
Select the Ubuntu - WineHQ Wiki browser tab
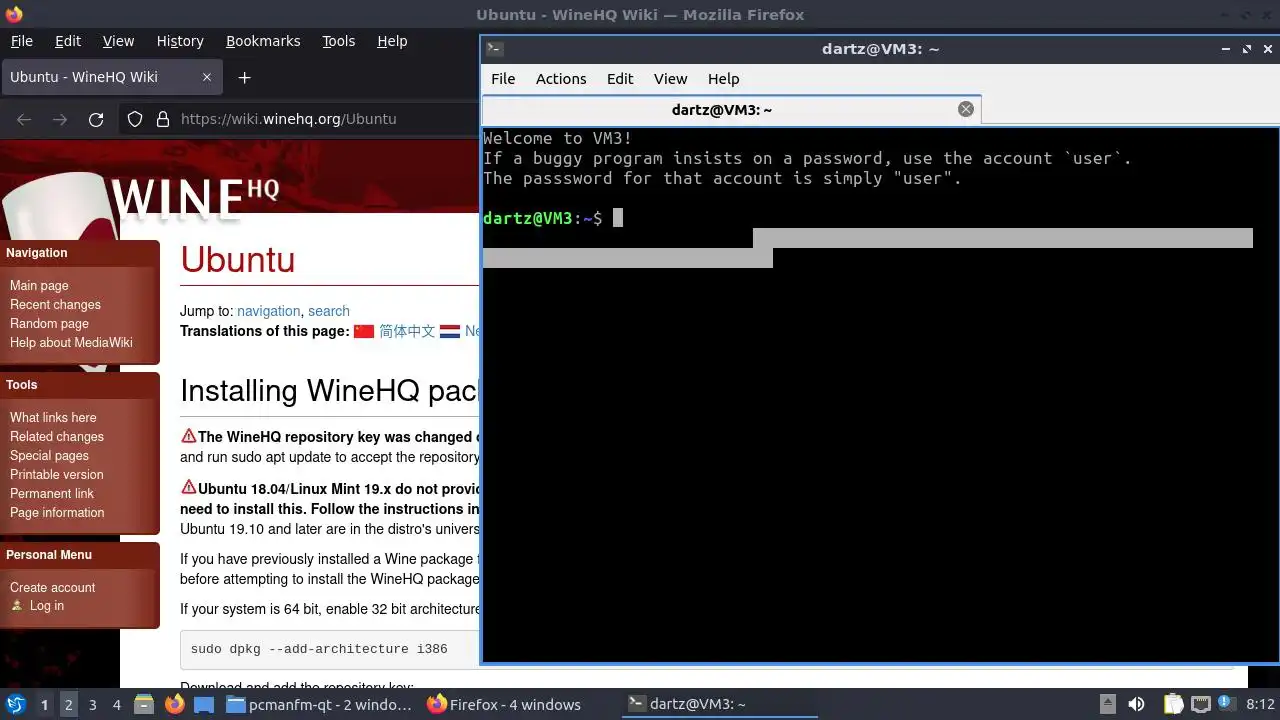(x=111, y=77)
